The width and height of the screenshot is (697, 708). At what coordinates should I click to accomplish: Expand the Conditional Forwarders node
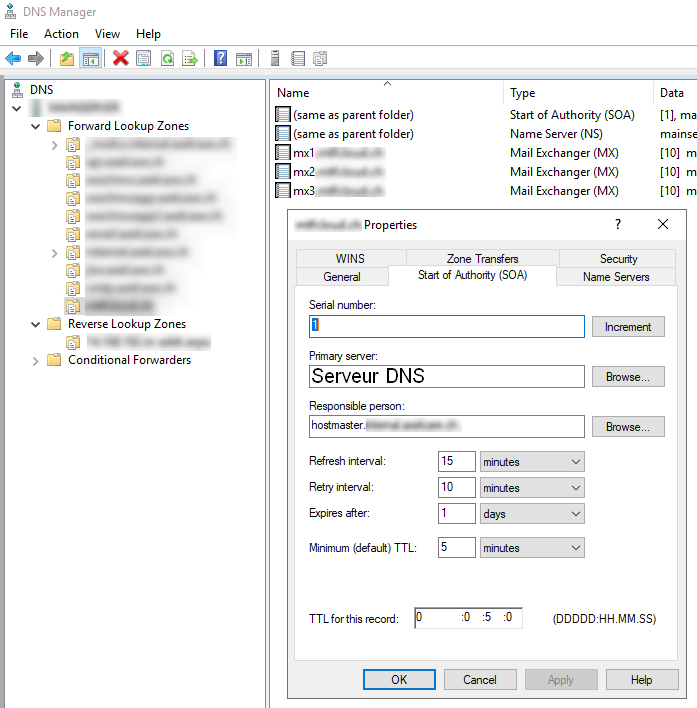pos(36,360)
